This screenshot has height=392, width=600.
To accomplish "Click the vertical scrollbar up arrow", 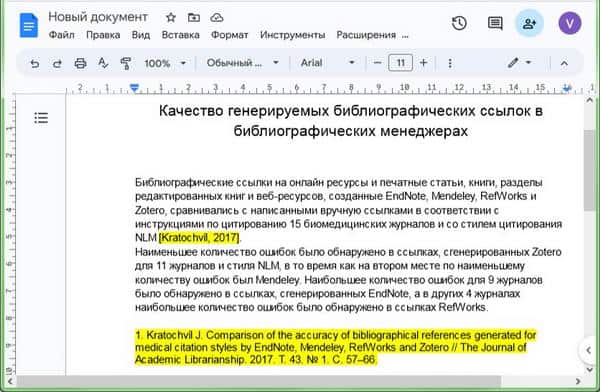I will [589, 100].
